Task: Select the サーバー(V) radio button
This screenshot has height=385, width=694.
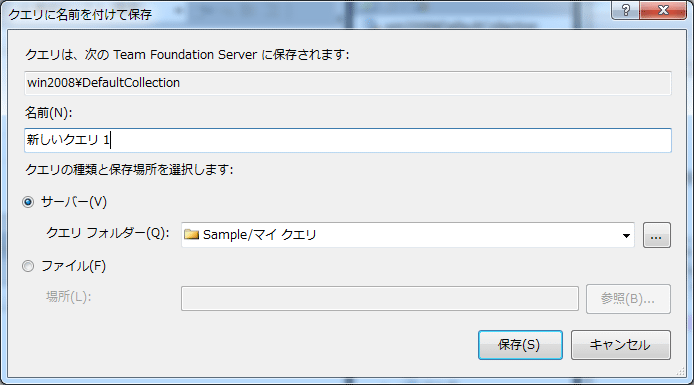Action: point(28,202)
